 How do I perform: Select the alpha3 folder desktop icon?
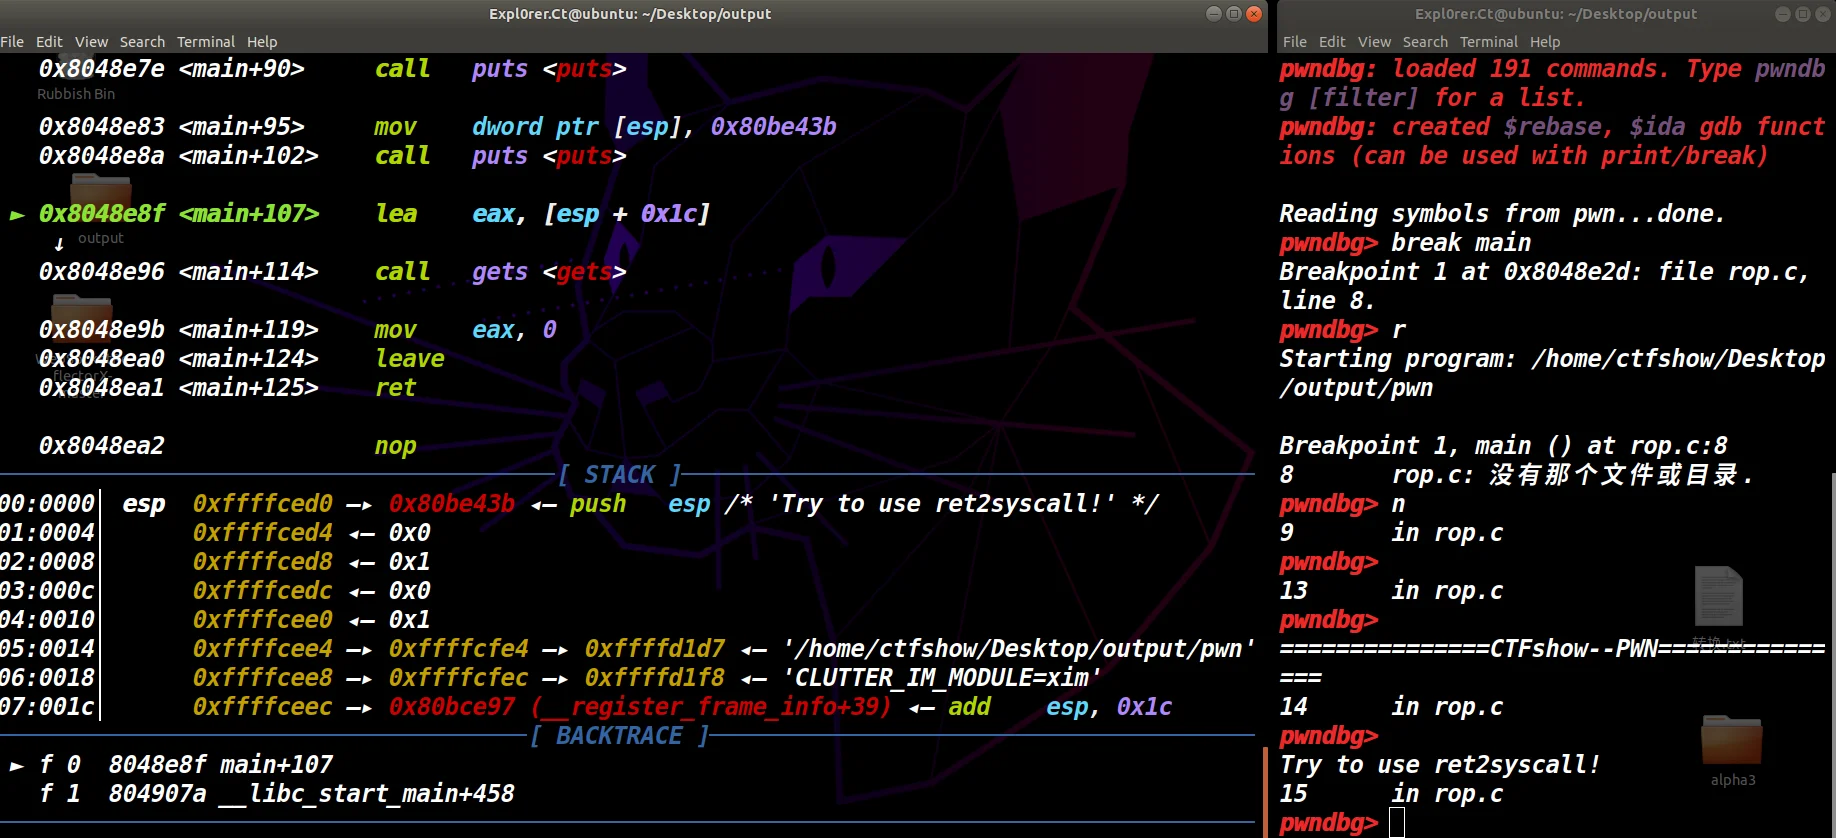1732,745
